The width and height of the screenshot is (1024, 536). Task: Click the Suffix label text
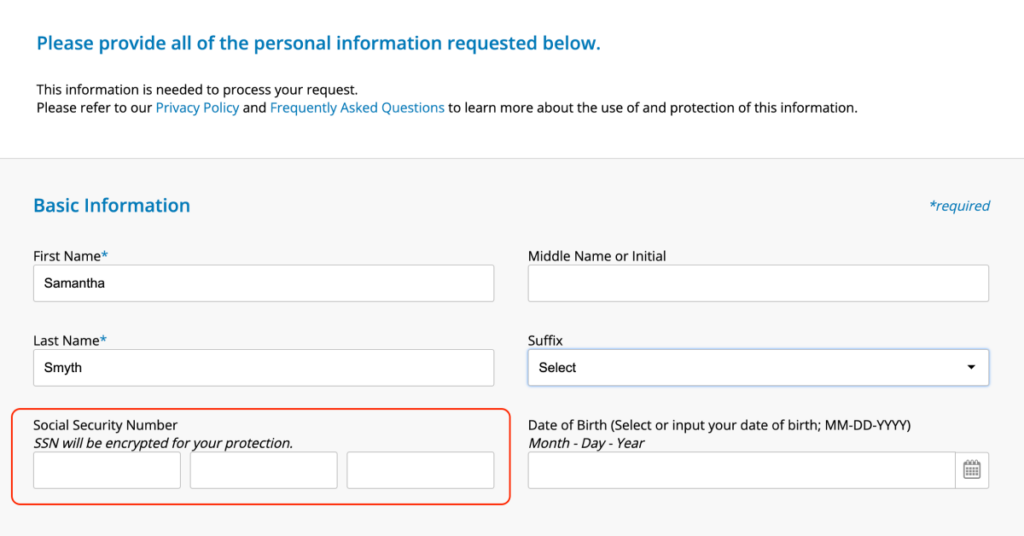(545, 341)
